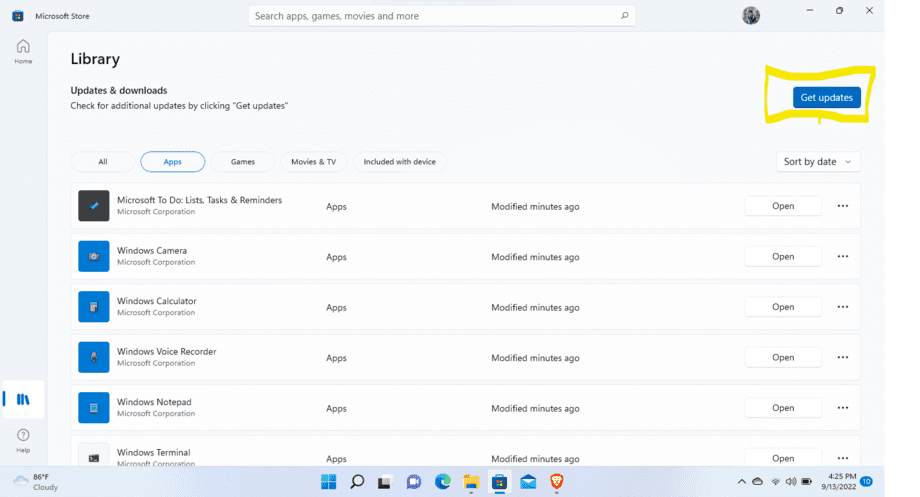This screenshot has width=920, height=497.
Task: Click the Windows Notepad app icon
Action: (x=94, y=408)
